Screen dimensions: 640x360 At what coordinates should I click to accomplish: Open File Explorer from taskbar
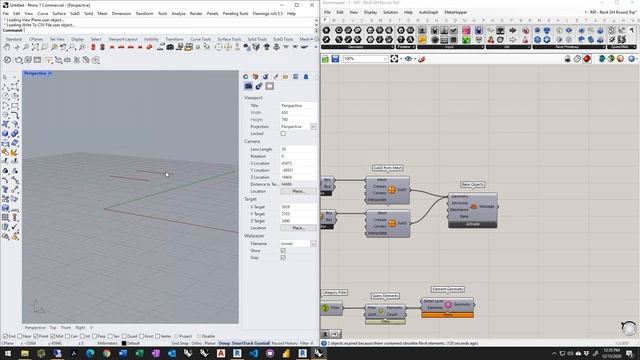(x=24, y=353)
